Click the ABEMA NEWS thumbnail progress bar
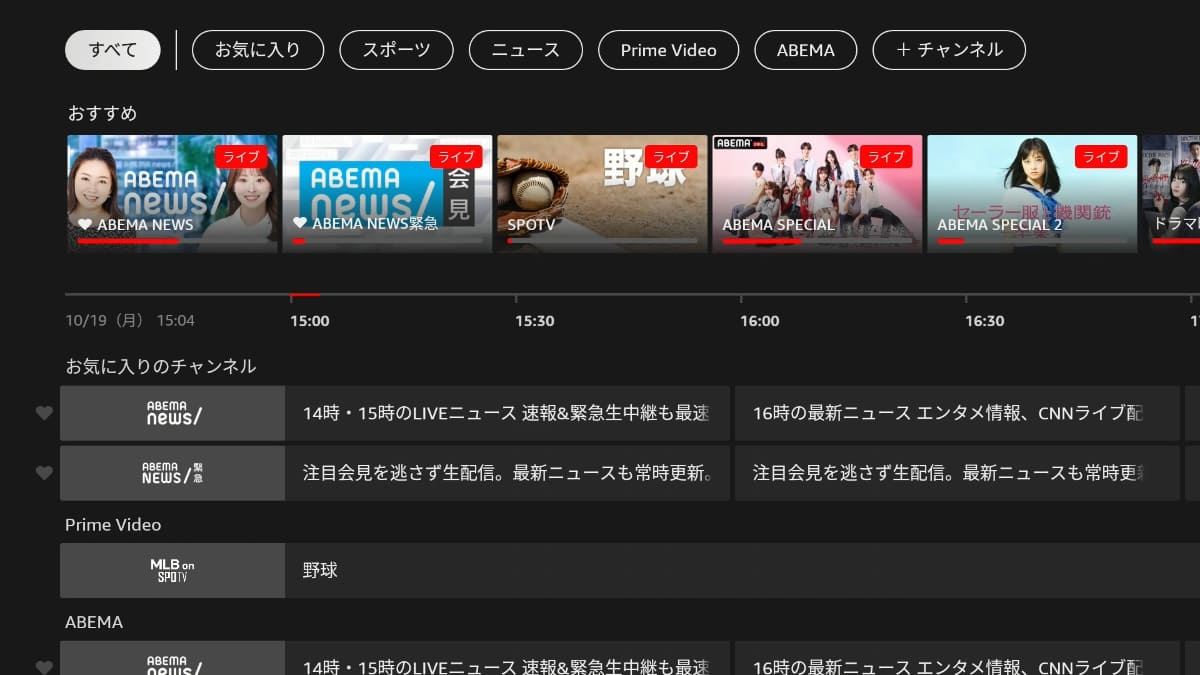1200x675 pixels. (x=172, y=241)
